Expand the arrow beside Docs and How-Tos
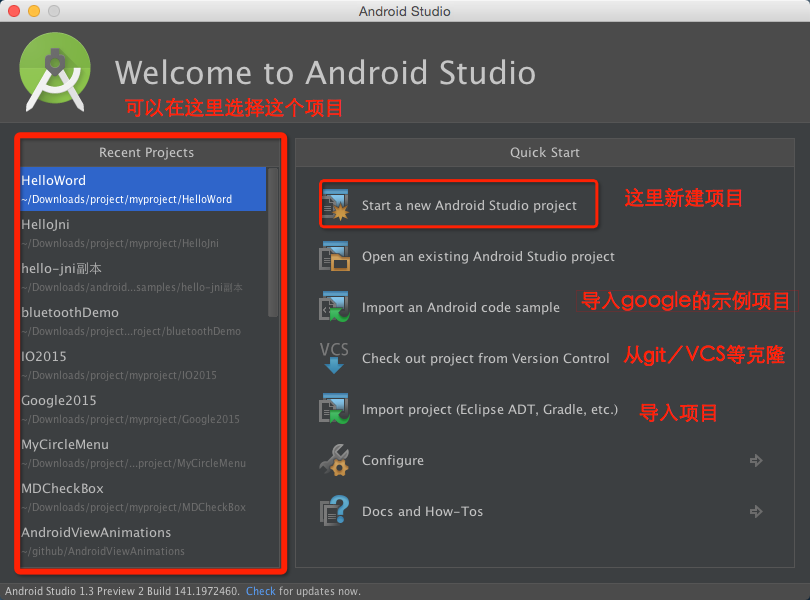This screenshot has width=810, height=600. pos(756,512)
